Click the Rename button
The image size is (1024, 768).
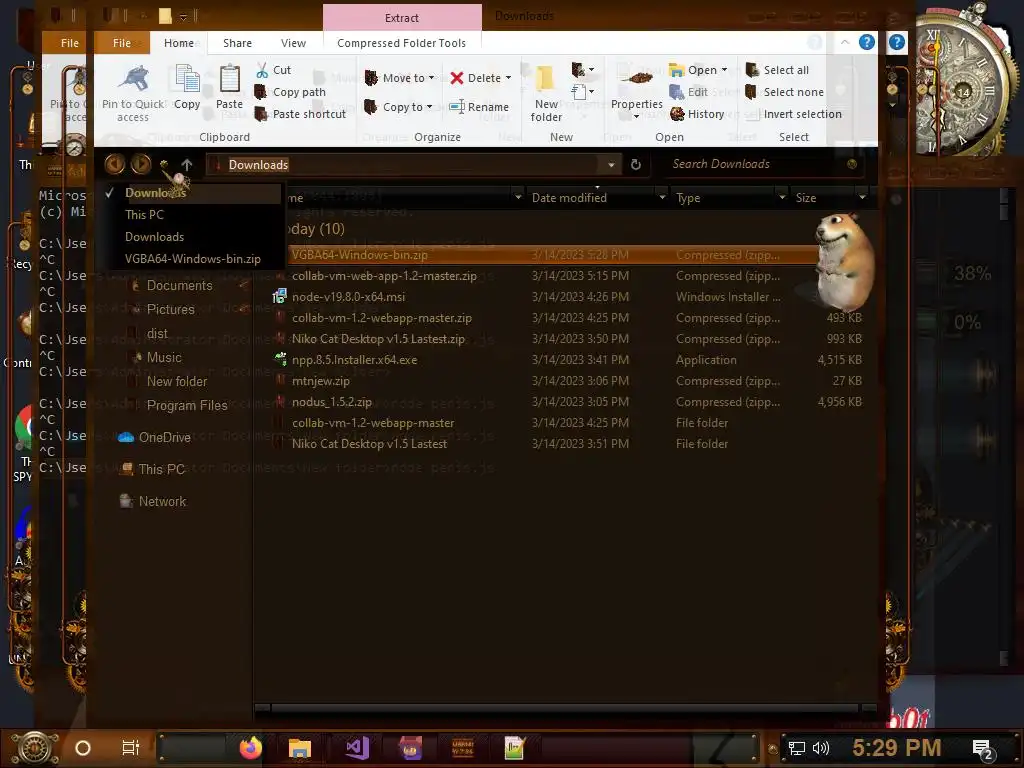click(x=479, y=106)
